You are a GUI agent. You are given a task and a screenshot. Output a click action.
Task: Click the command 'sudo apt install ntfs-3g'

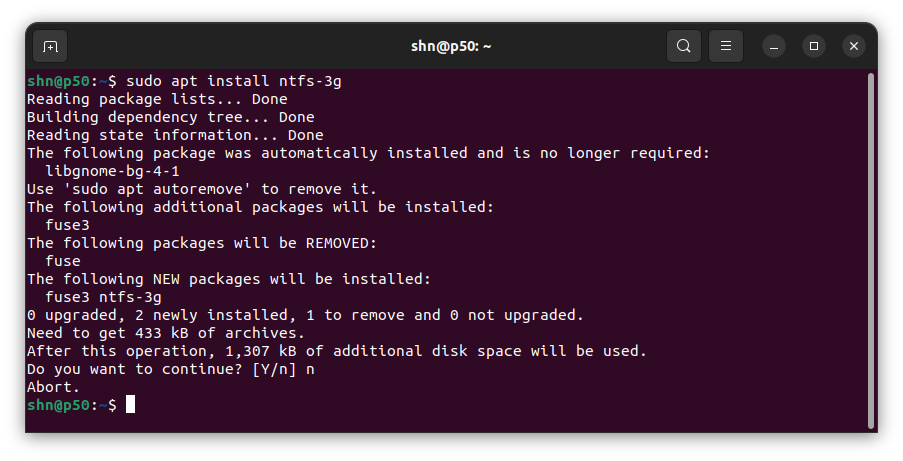pos(234,81)
